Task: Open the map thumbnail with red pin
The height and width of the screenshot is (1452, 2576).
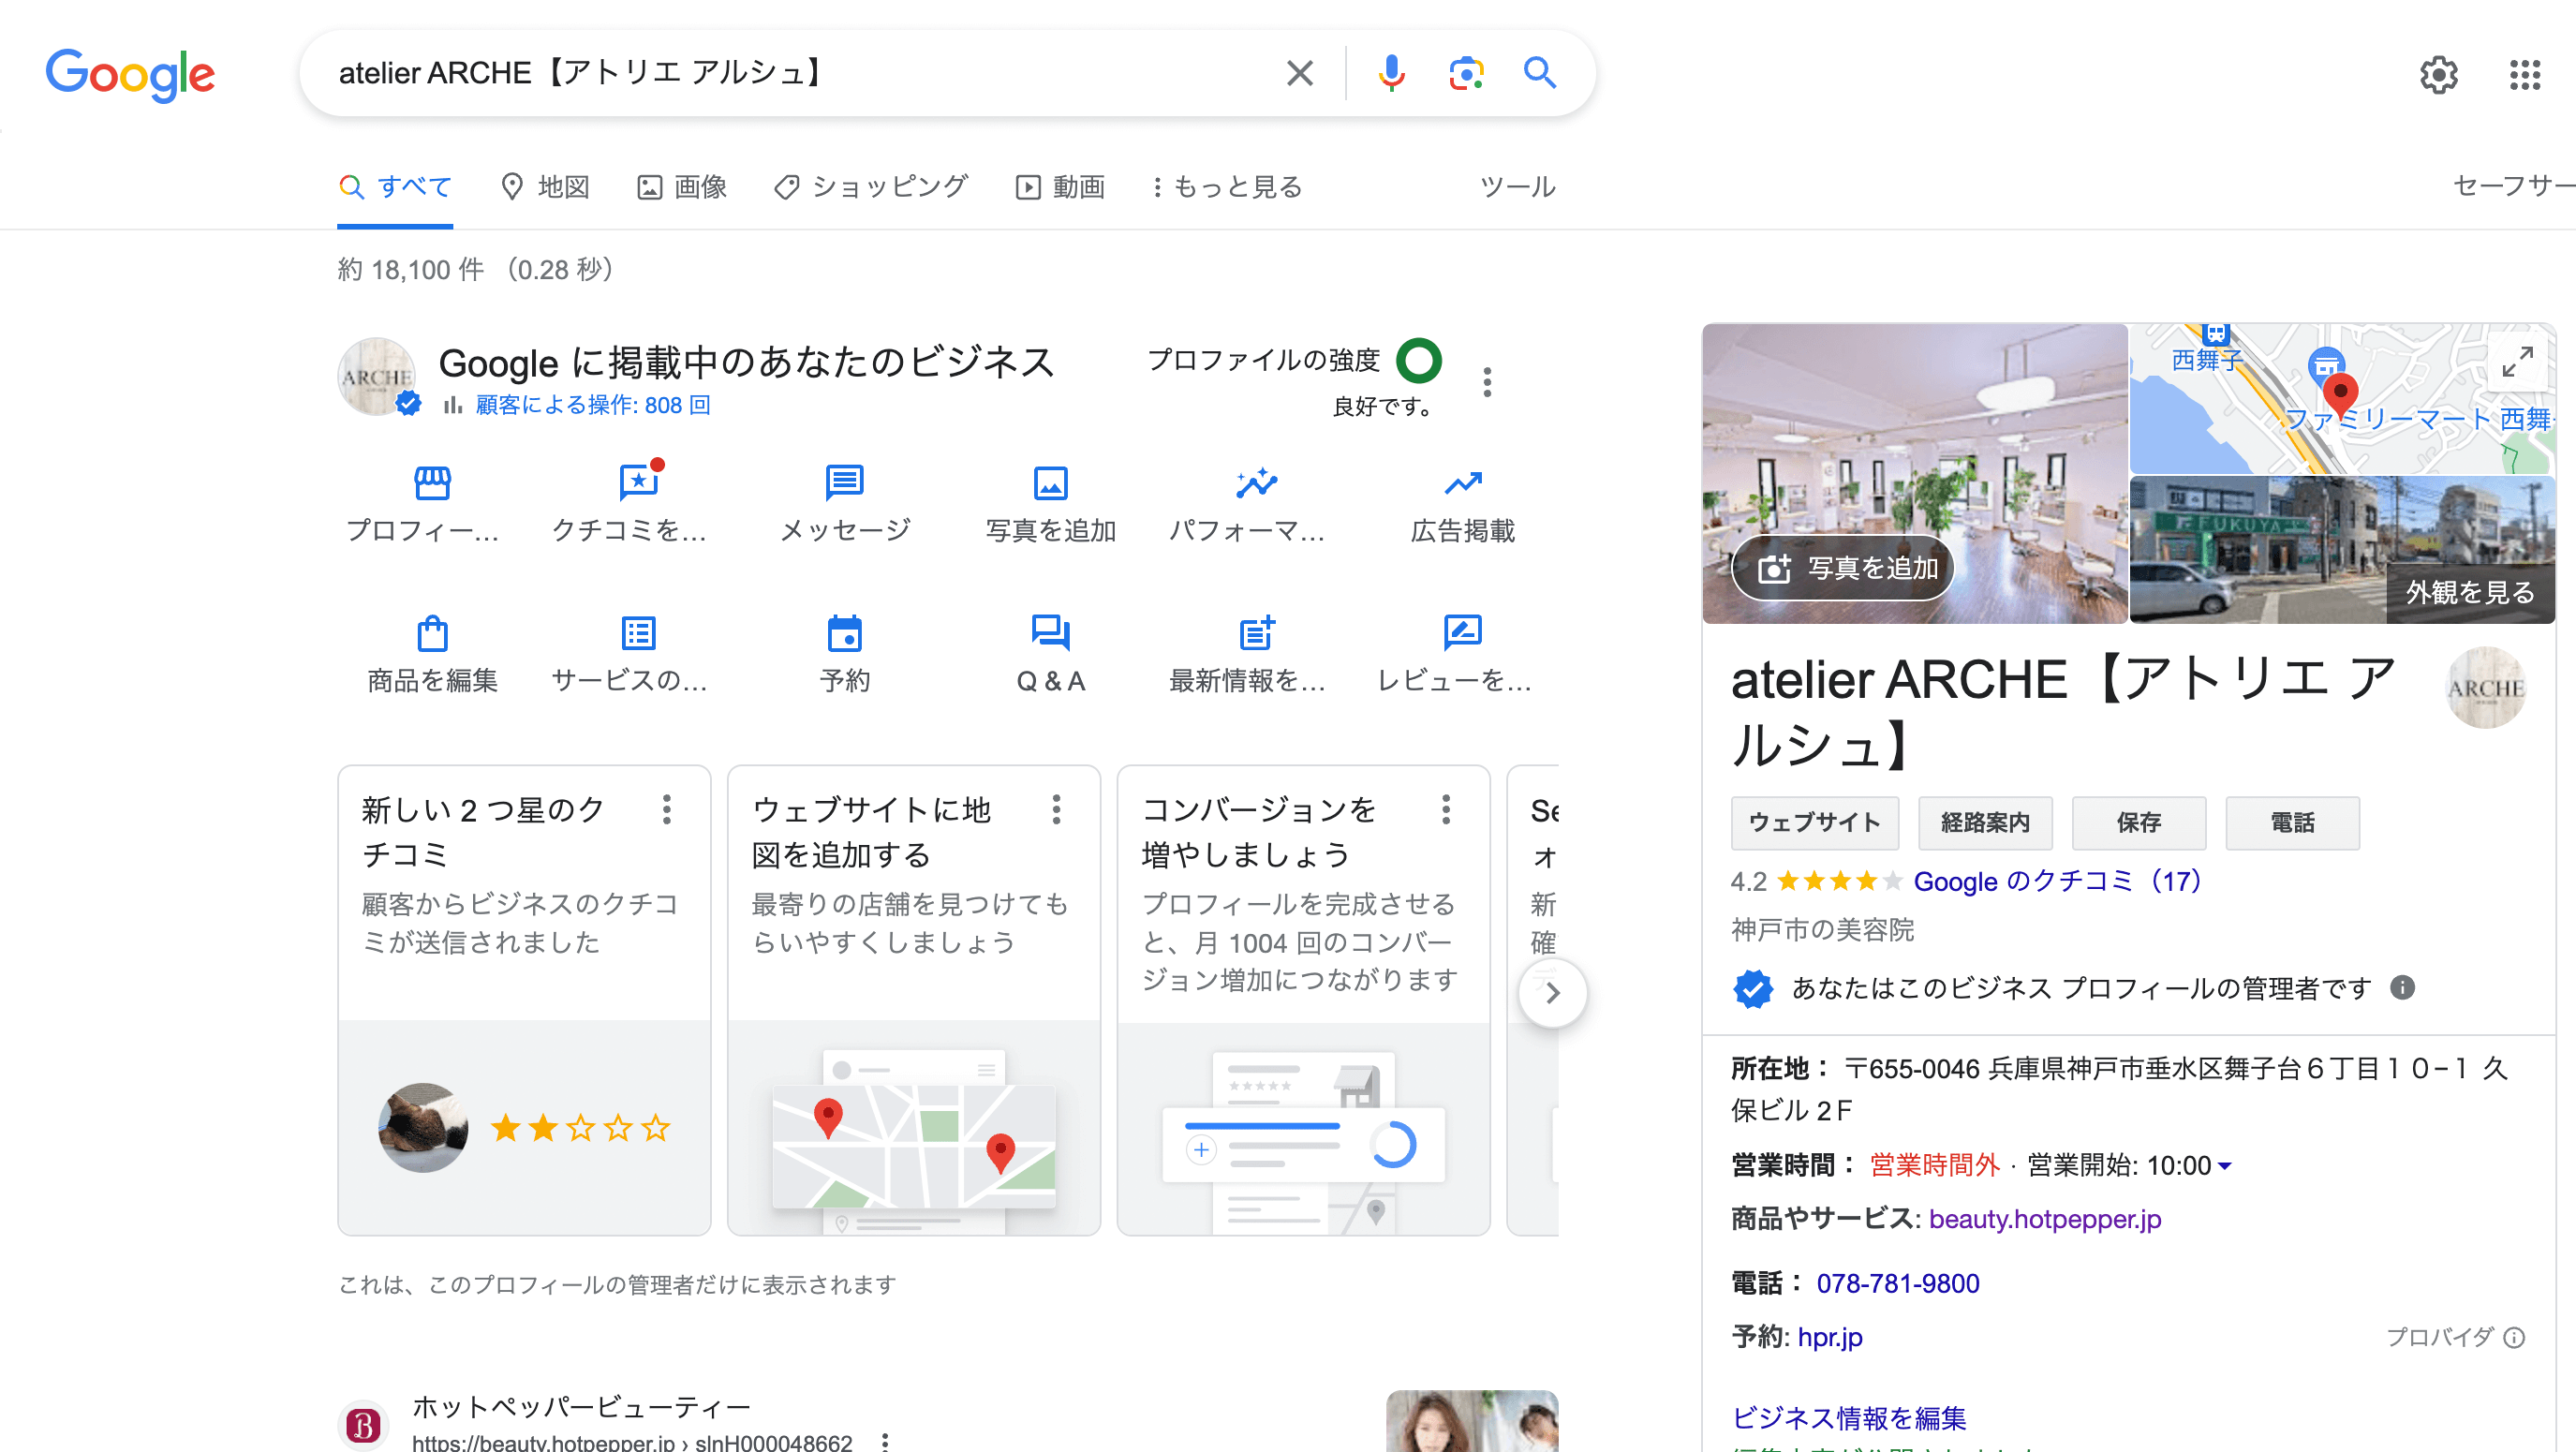Action: 2341,398
